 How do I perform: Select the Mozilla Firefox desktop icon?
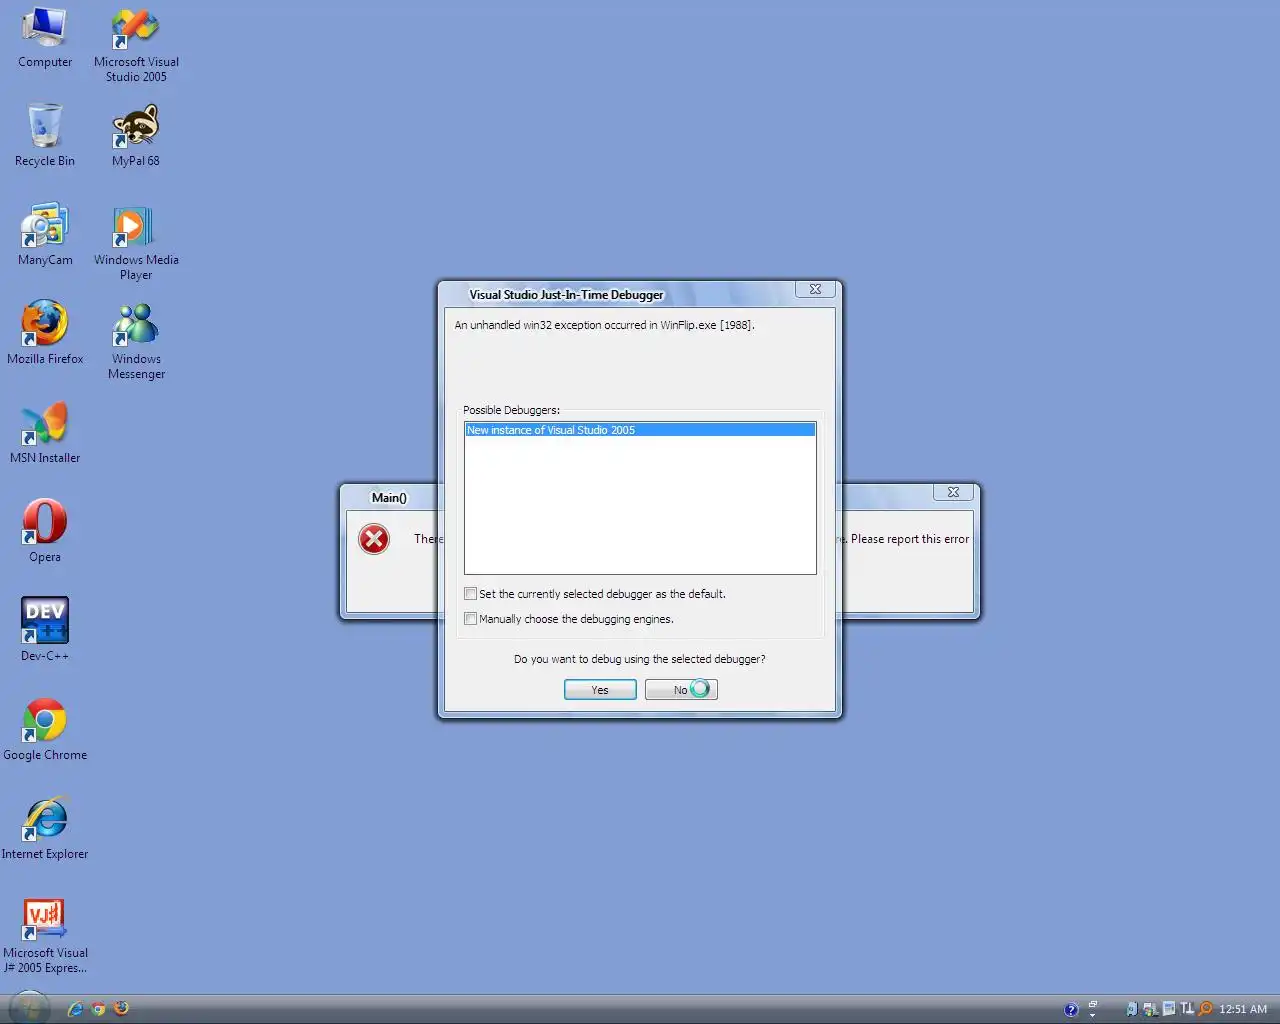point(45,332)
